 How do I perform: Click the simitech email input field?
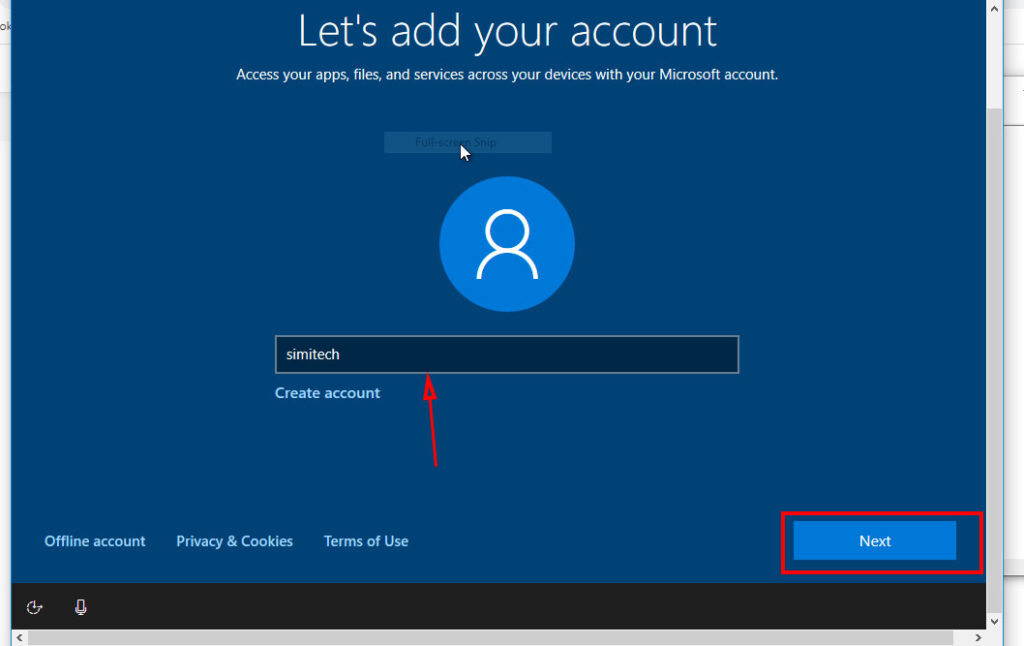tap(506, 354)
